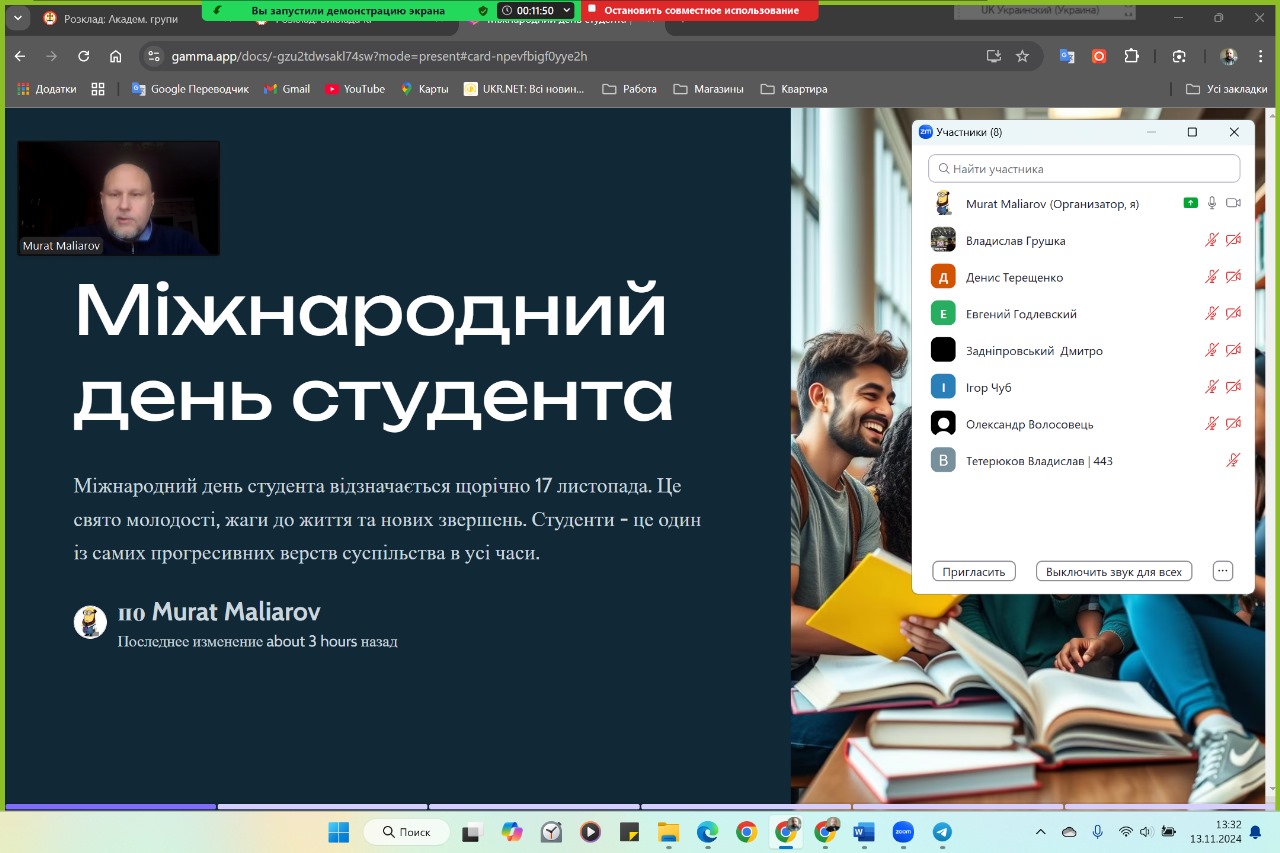Click the Пригласить button
1280x853 pixels.
pos(974,572)
